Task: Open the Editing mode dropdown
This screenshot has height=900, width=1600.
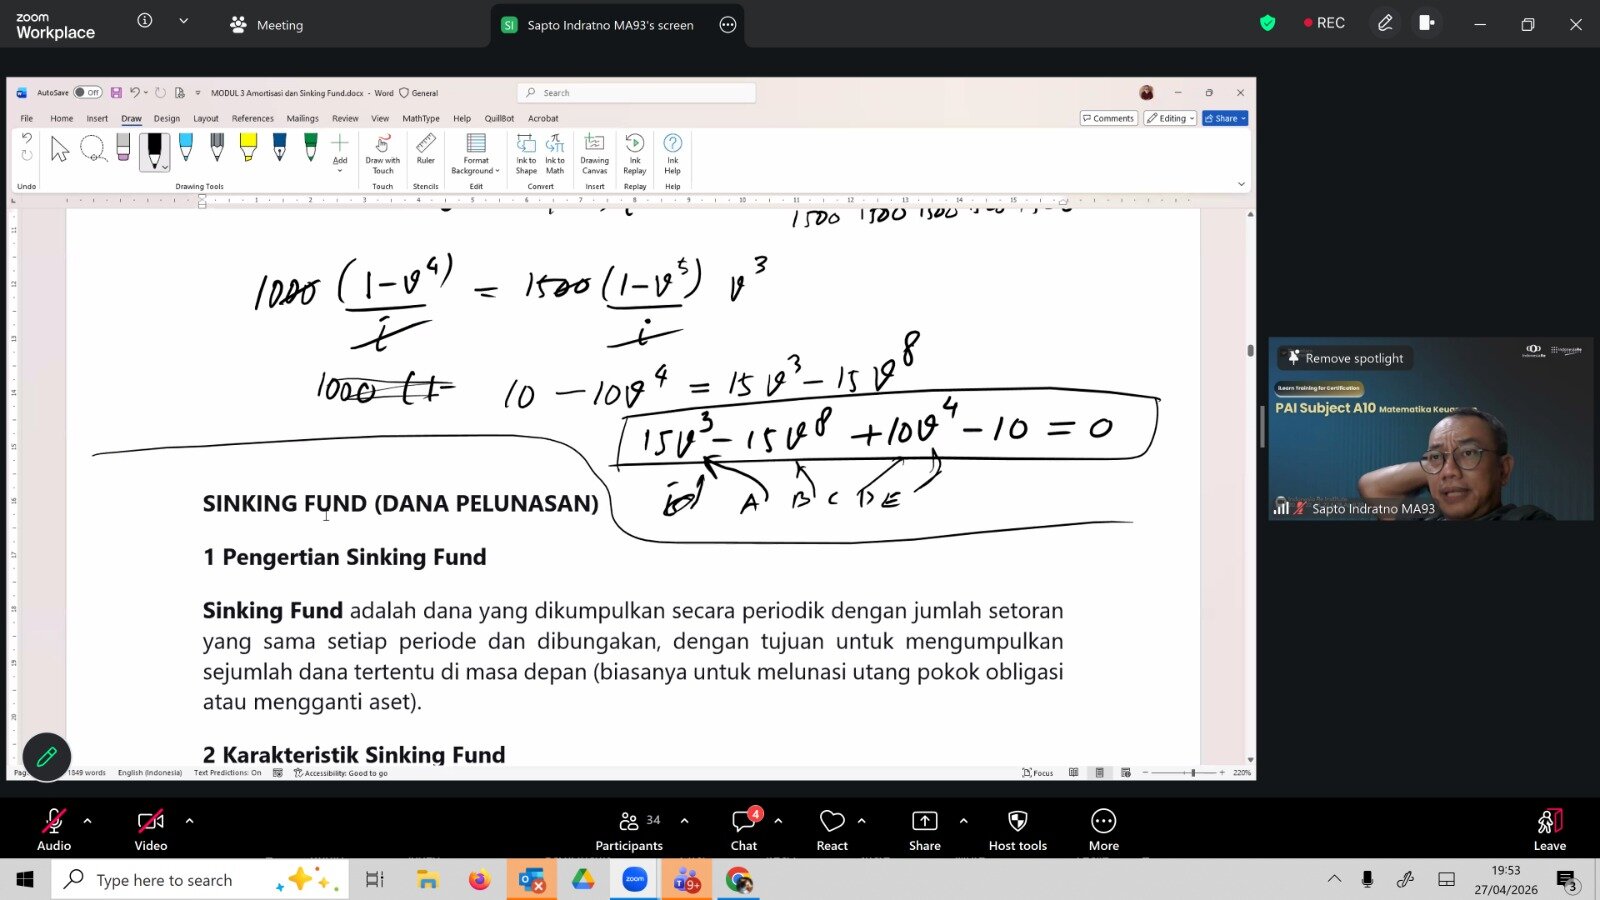Action: 1171,118
